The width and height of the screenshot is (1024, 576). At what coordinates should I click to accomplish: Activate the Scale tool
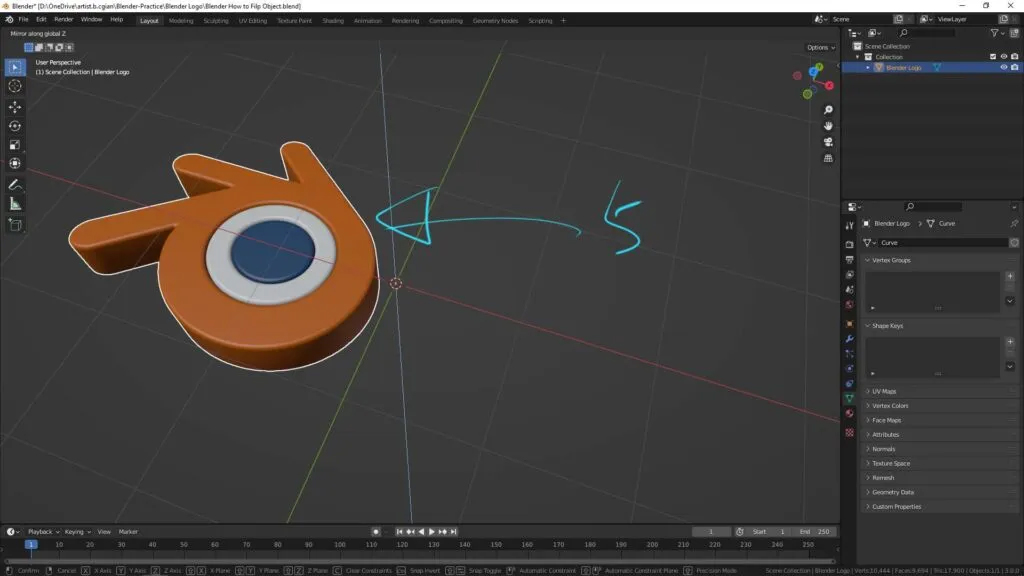tap(14, 144)
